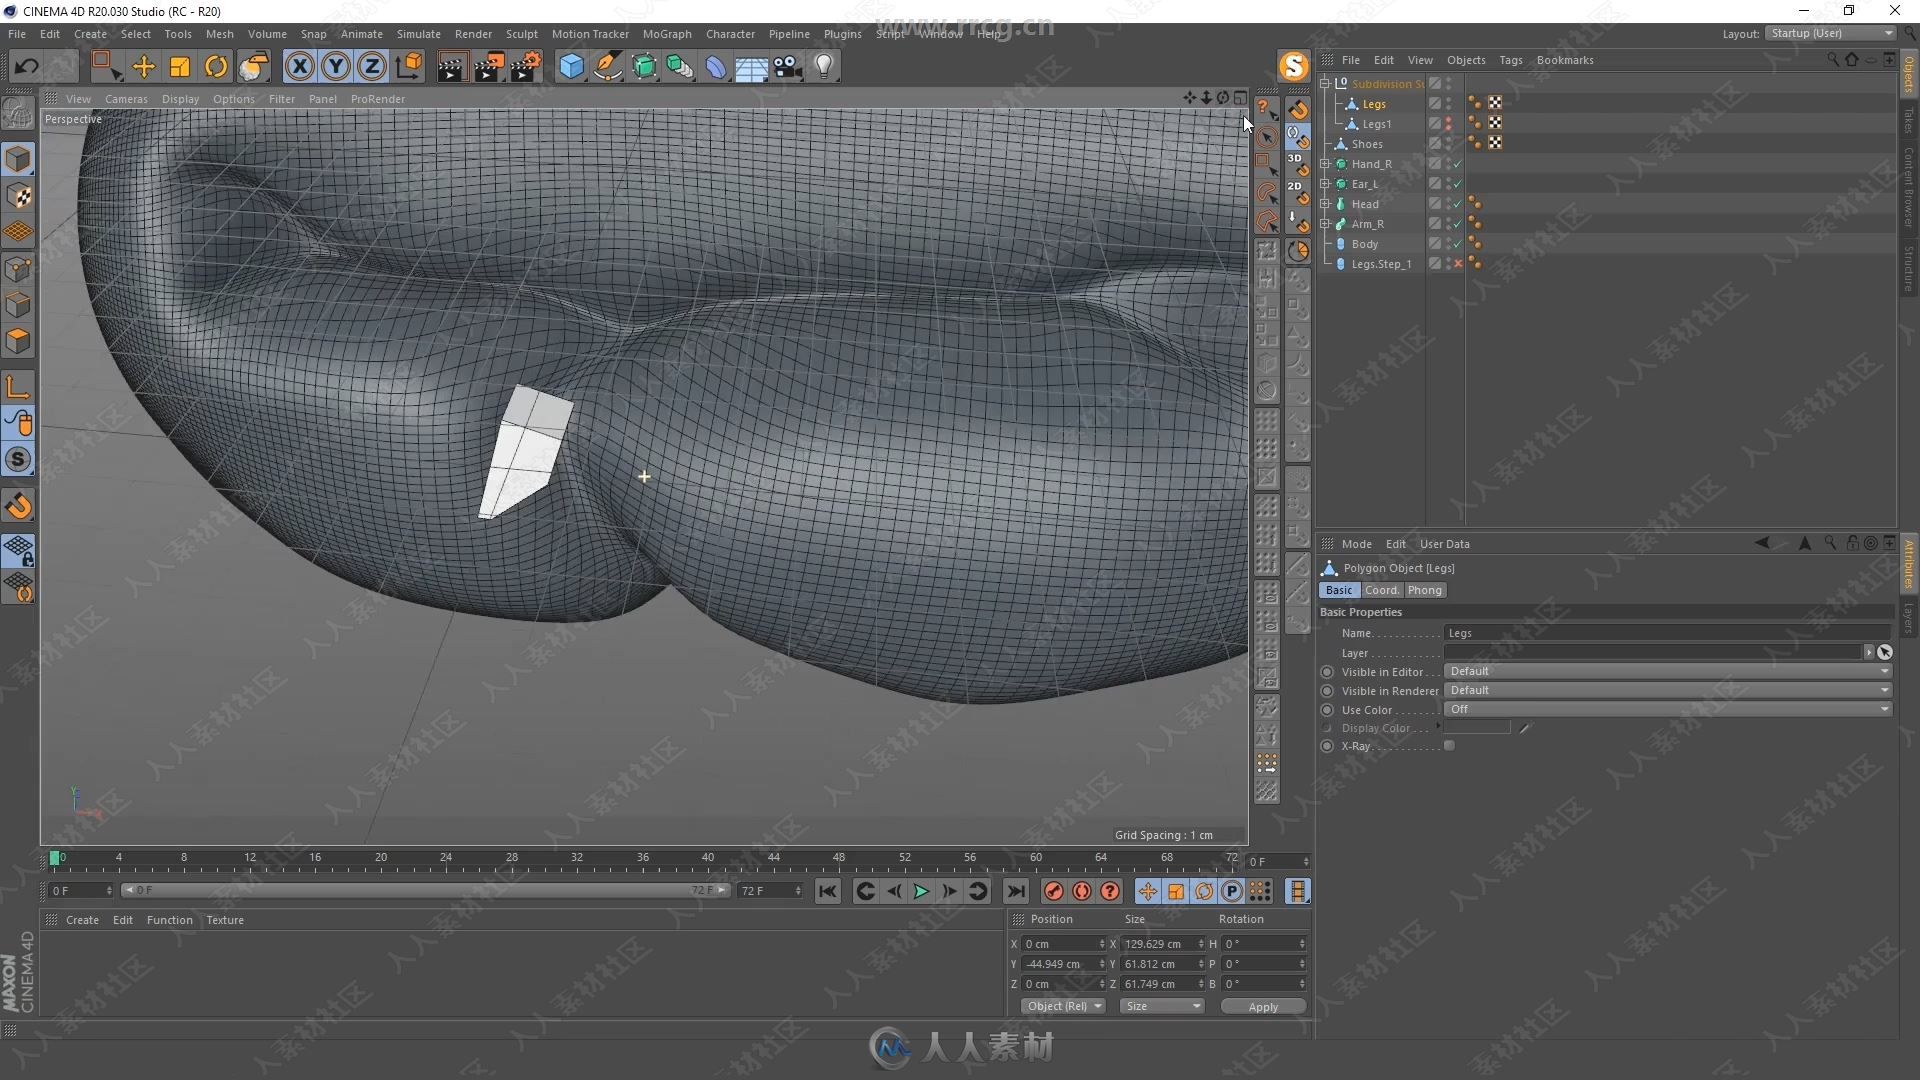Switch to Edges mode
The width and height of the screenshot is (1920, 1080).
18,305
